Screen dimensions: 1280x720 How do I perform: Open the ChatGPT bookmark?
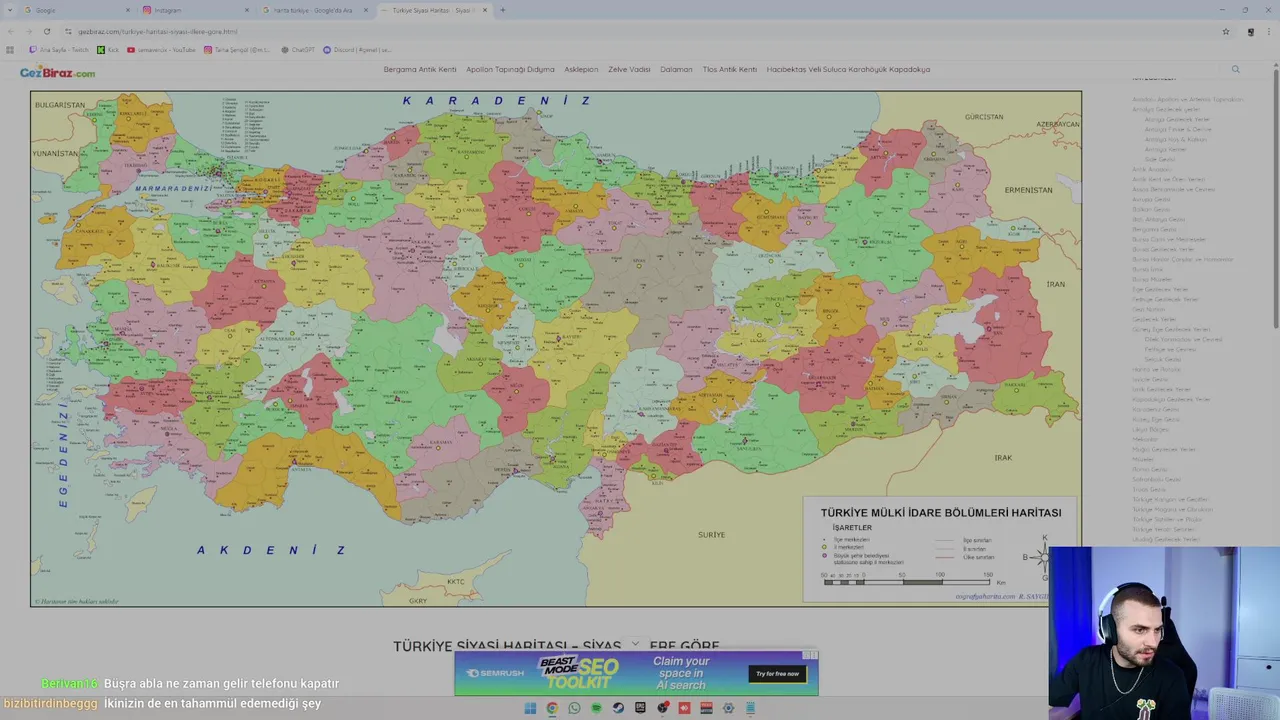pos(298,49)
